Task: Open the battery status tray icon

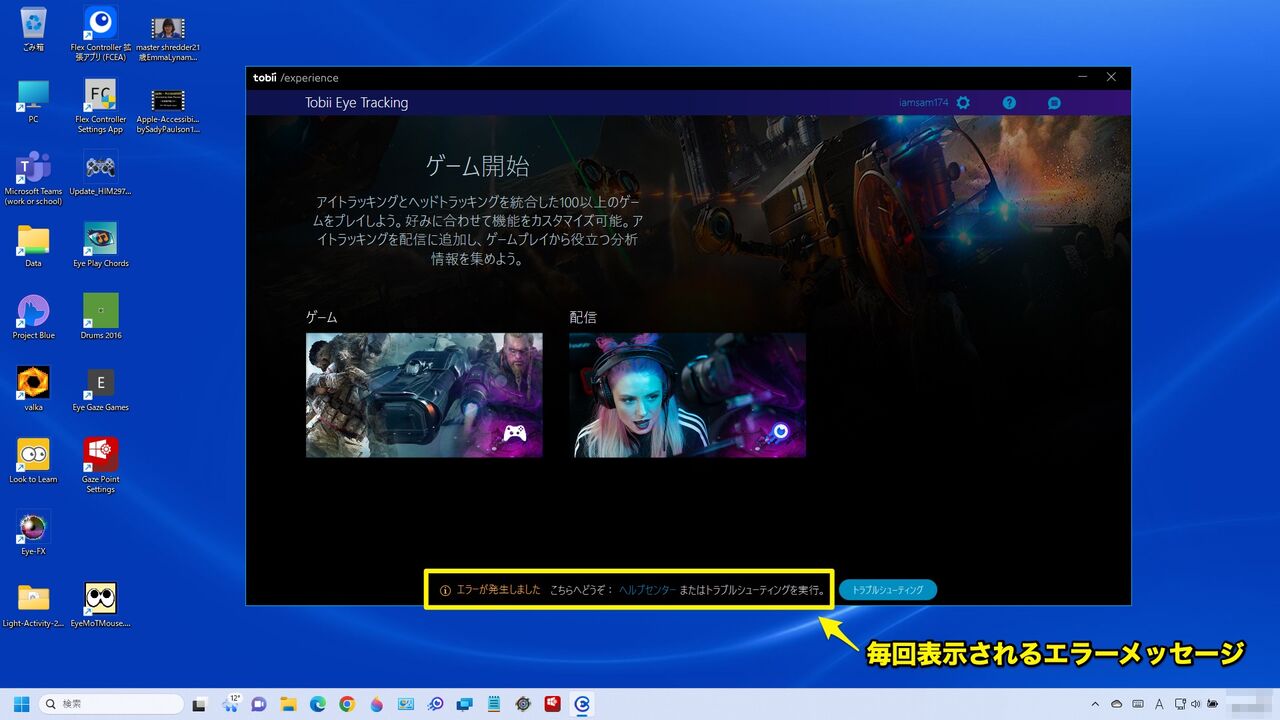Action: point(1213,704)
